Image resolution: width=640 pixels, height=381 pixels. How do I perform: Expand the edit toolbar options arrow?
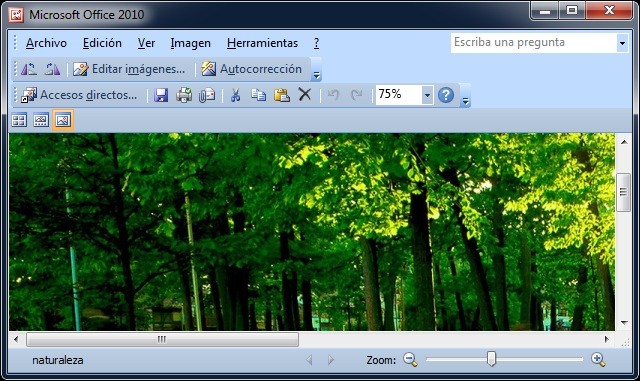pyautogui.click(x=316, y=69)
